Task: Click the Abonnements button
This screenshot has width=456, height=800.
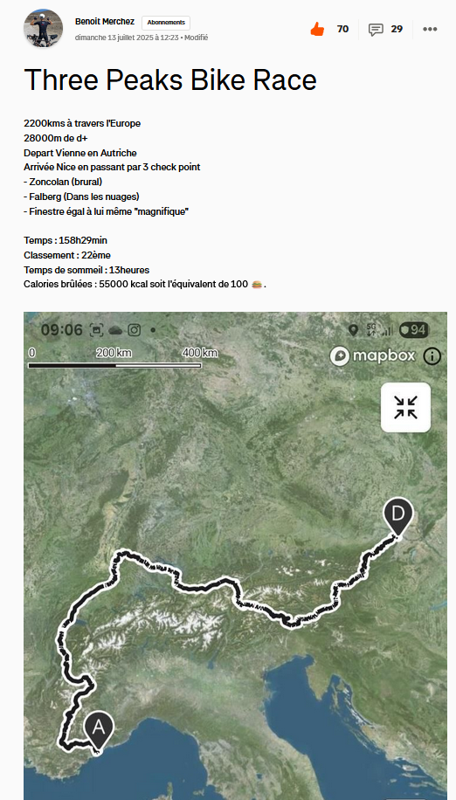Action: [166, 22]
